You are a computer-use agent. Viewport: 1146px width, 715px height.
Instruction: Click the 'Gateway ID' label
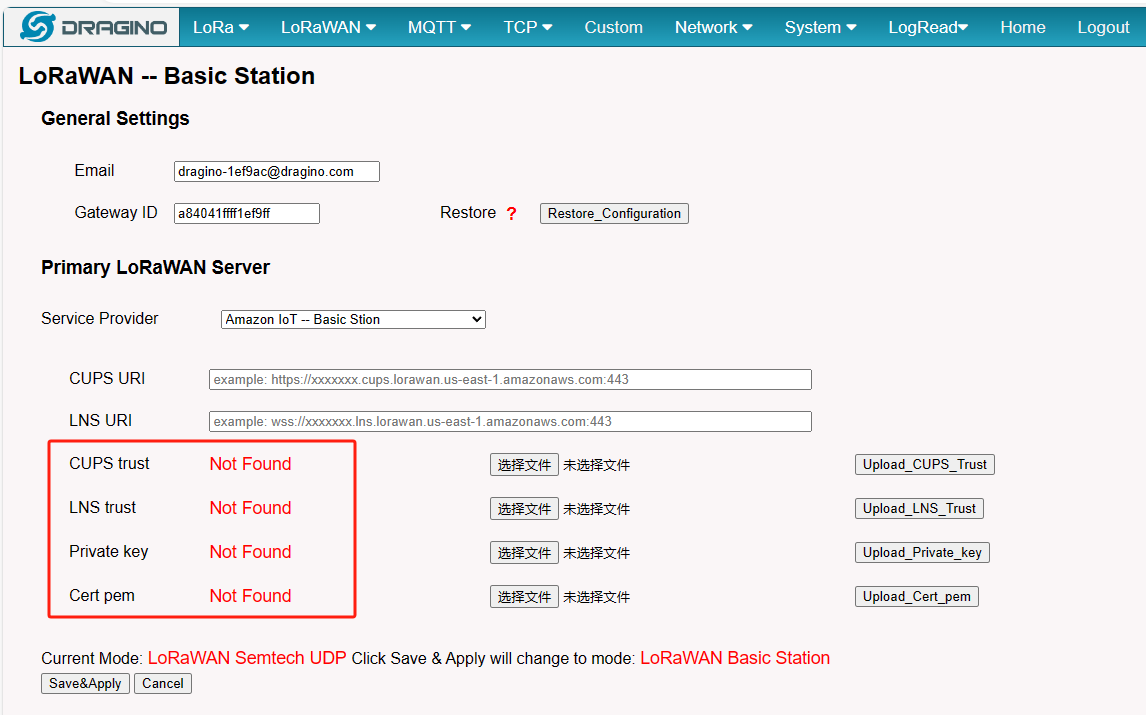click(115, 213)
